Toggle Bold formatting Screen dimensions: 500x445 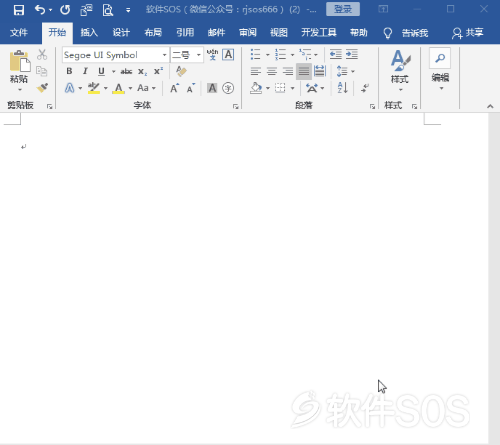click(69, 71)
